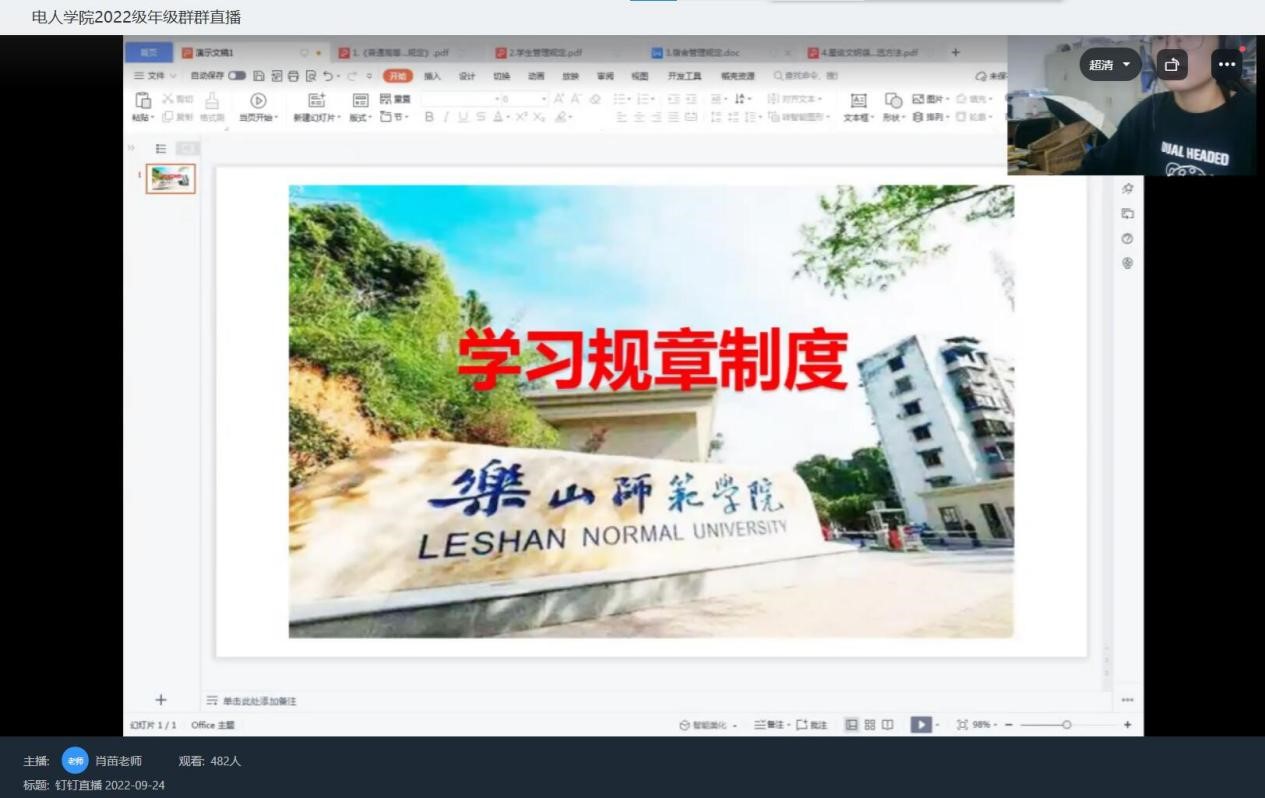Apply Strikethrough formatting with S icon

click(x=481, y=117)
